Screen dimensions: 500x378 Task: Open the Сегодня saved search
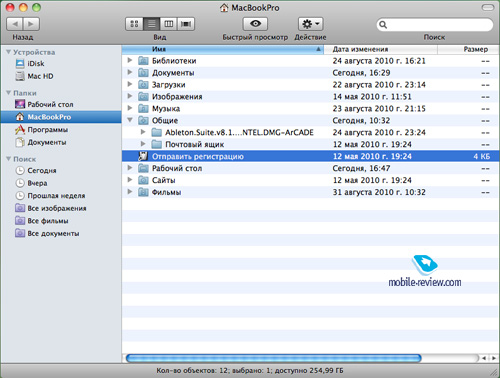click(x=36, y=170)
